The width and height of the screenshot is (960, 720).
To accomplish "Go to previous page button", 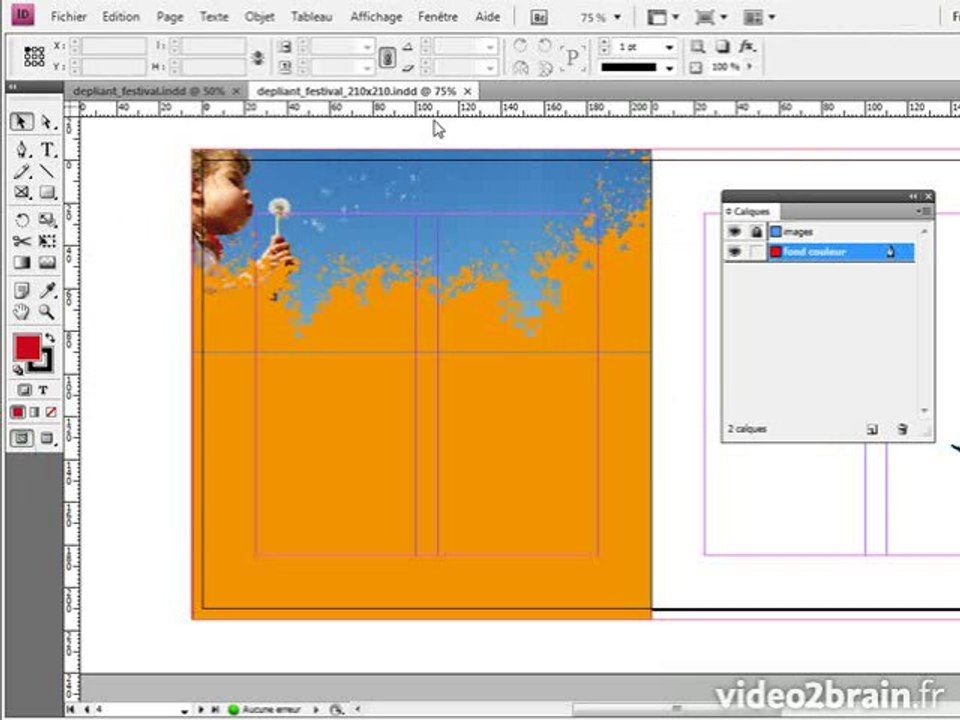I will (86, 710).
